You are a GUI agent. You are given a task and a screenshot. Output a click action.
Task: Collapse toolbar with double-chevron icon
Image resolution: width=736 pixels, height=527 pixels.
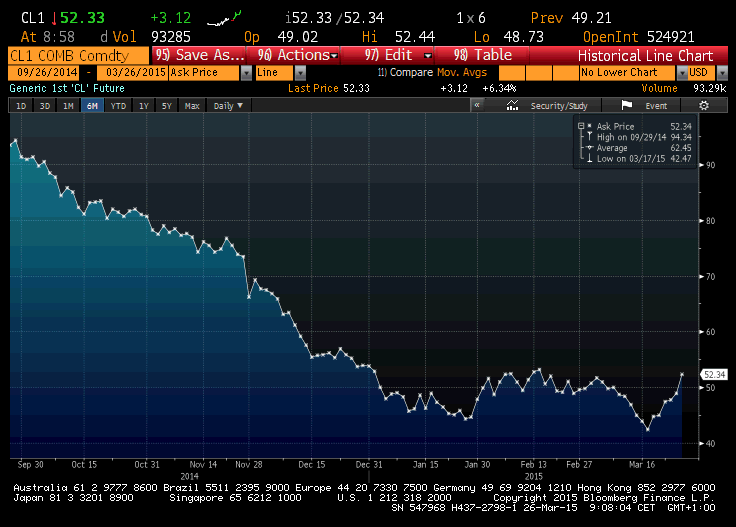(477, 105)
